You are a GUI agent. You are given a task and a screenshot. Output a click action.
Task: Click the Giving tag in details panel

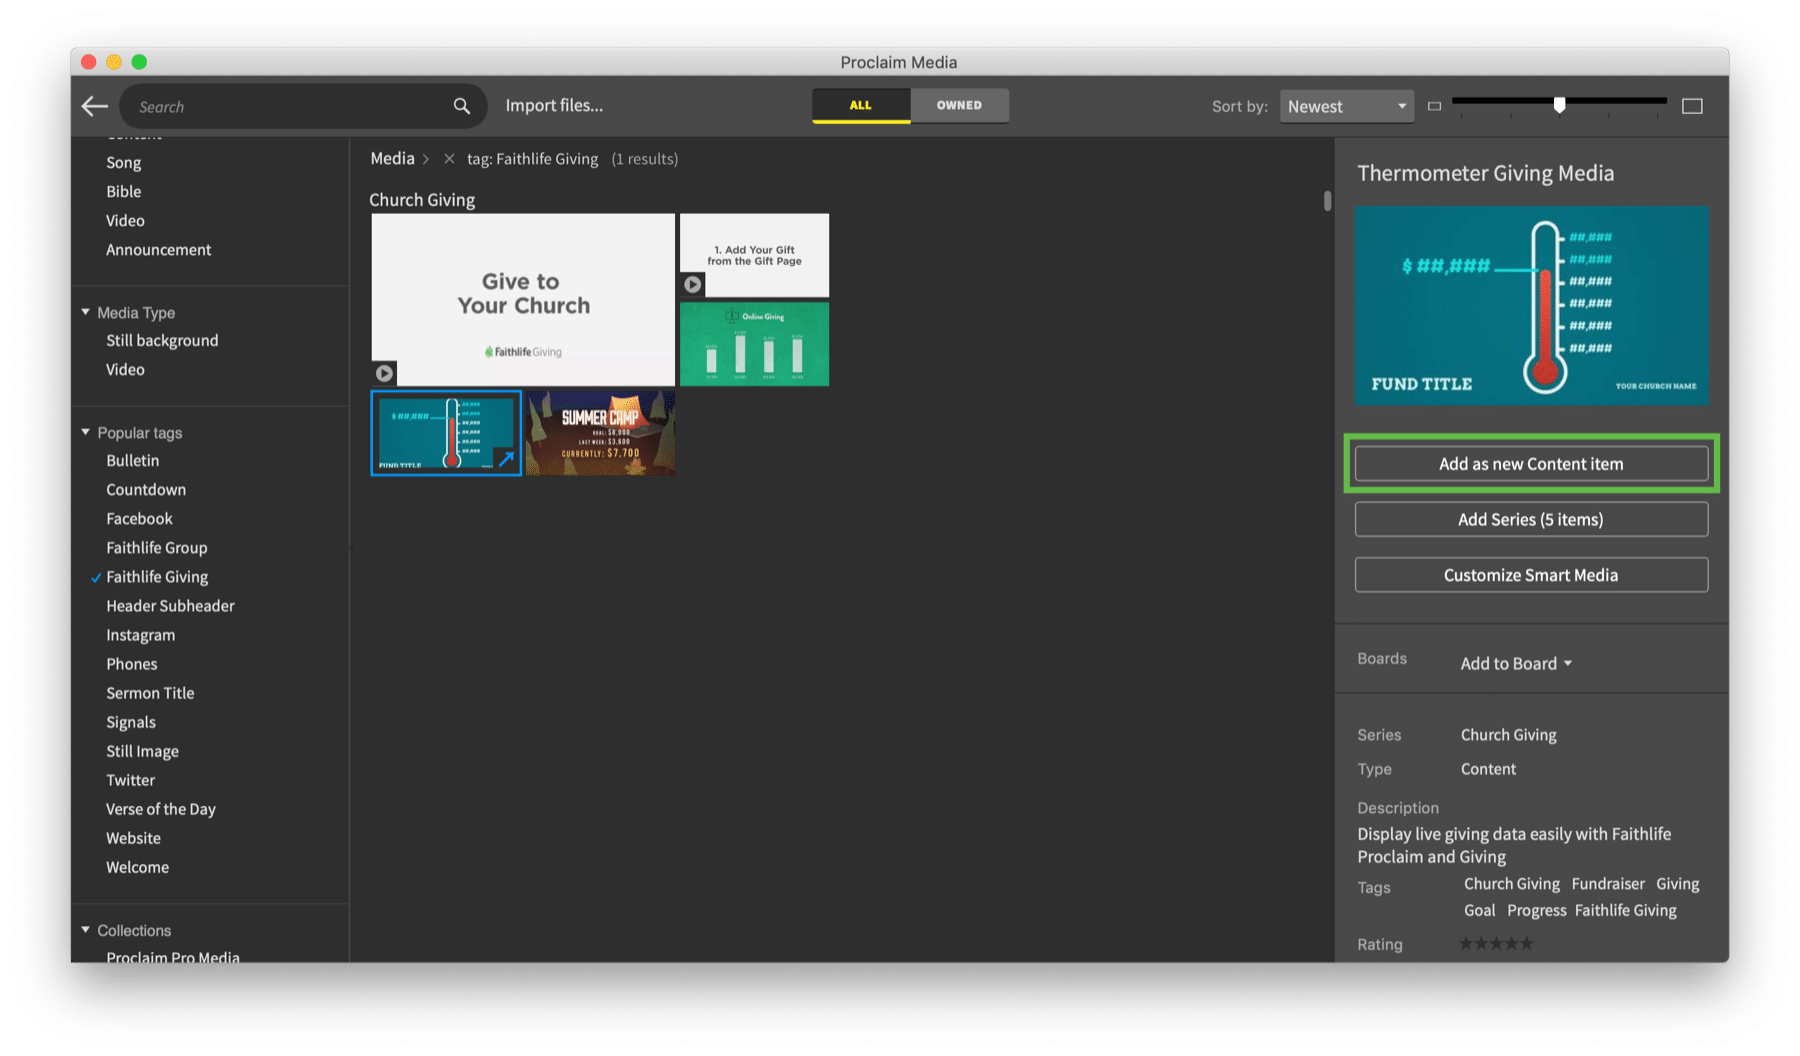pos(1677,884)
